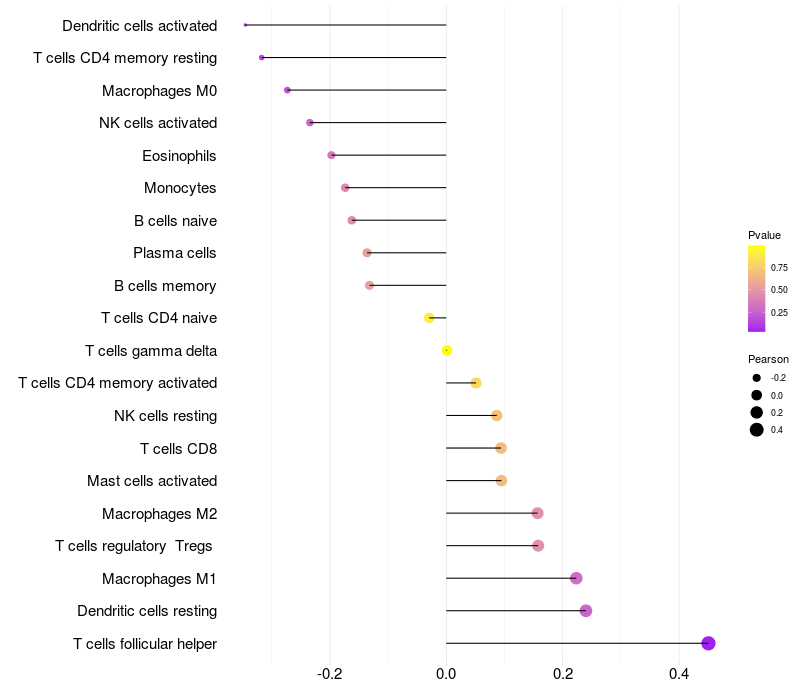Click the Monocytes axis label
This screenshot has height=700, width=800.
click(x=180, y=188)
